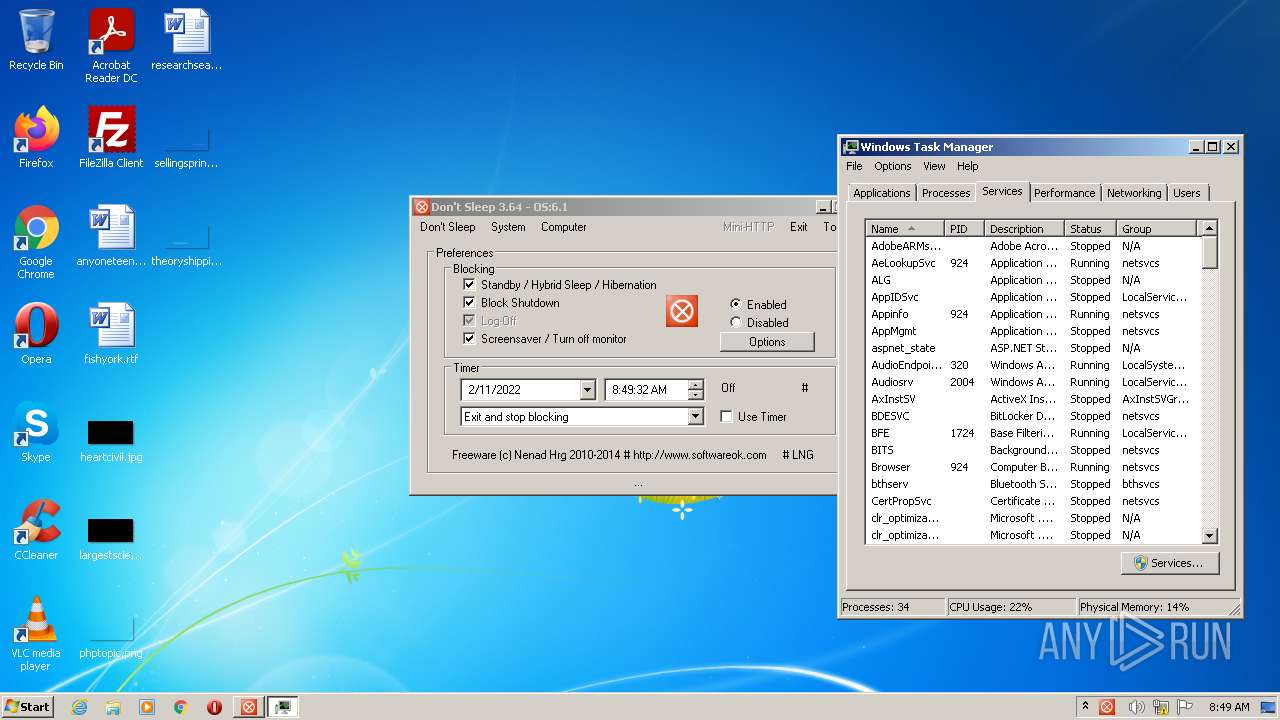Click the # symbol beside timer Off
This screenshot has height=720, width=1280.
tap(805, 388)
